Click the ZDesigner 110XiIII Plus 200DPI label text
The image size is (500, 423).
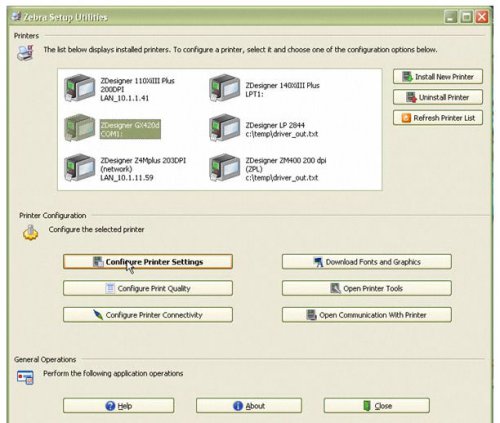tap(137, 89)
